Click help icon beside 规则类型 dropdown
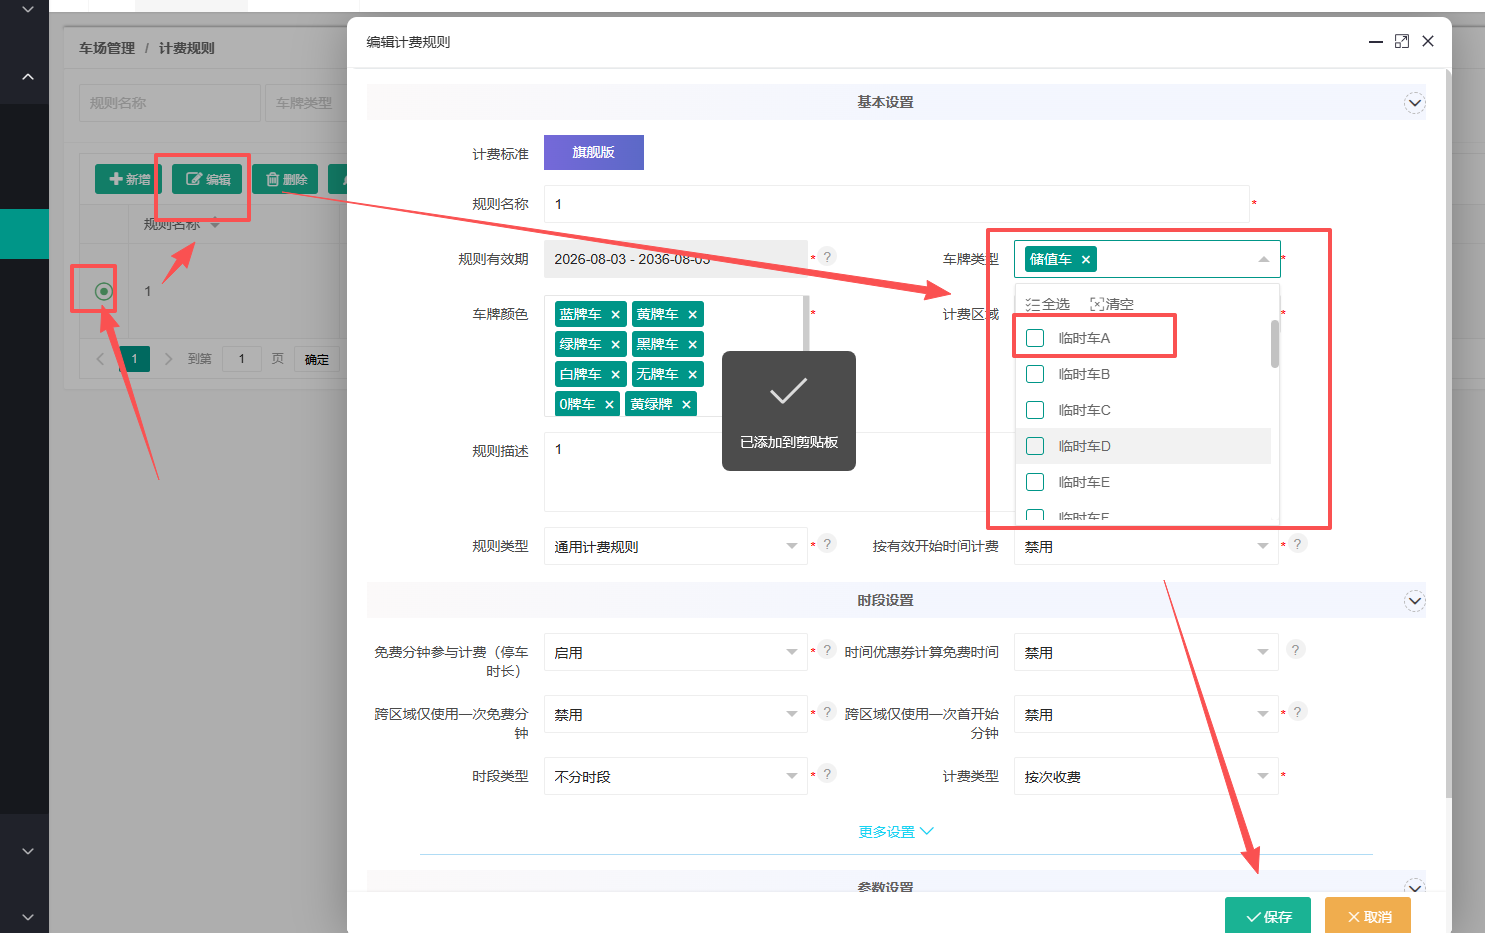Image resolution: width=1485 pixels, height=933 pixels. tap(827, 545)
